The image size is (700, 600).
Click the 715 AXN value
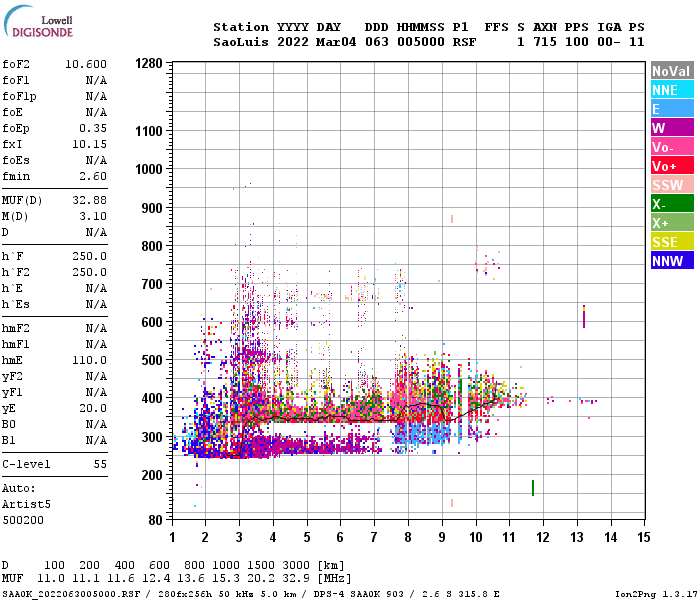point(545,42)
